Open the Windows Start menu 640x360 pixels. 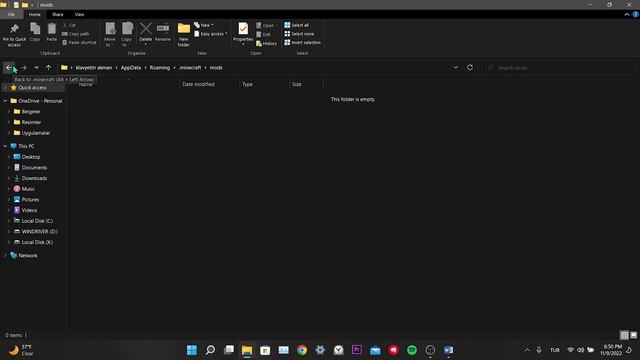click(x=191, y=350)
